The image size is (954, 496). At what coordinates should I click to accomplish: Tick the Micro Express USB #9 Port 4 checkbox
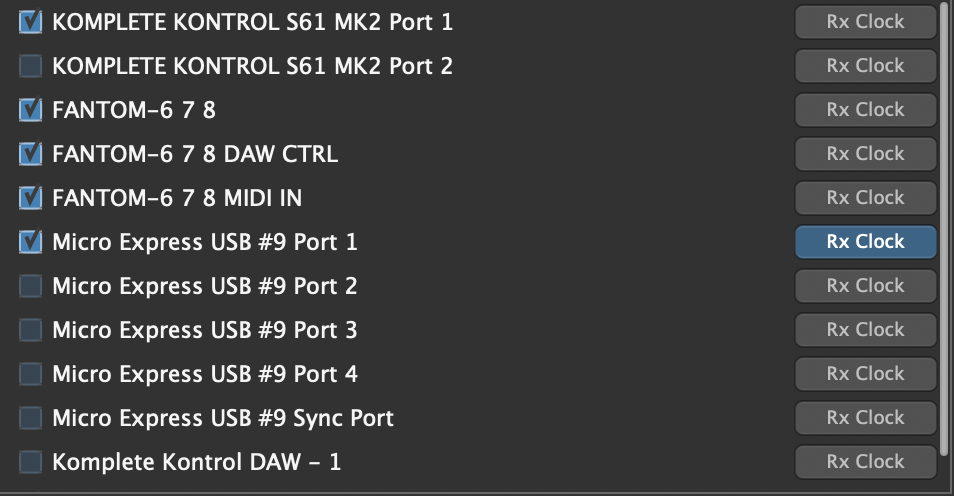click(x=31, y=374)
